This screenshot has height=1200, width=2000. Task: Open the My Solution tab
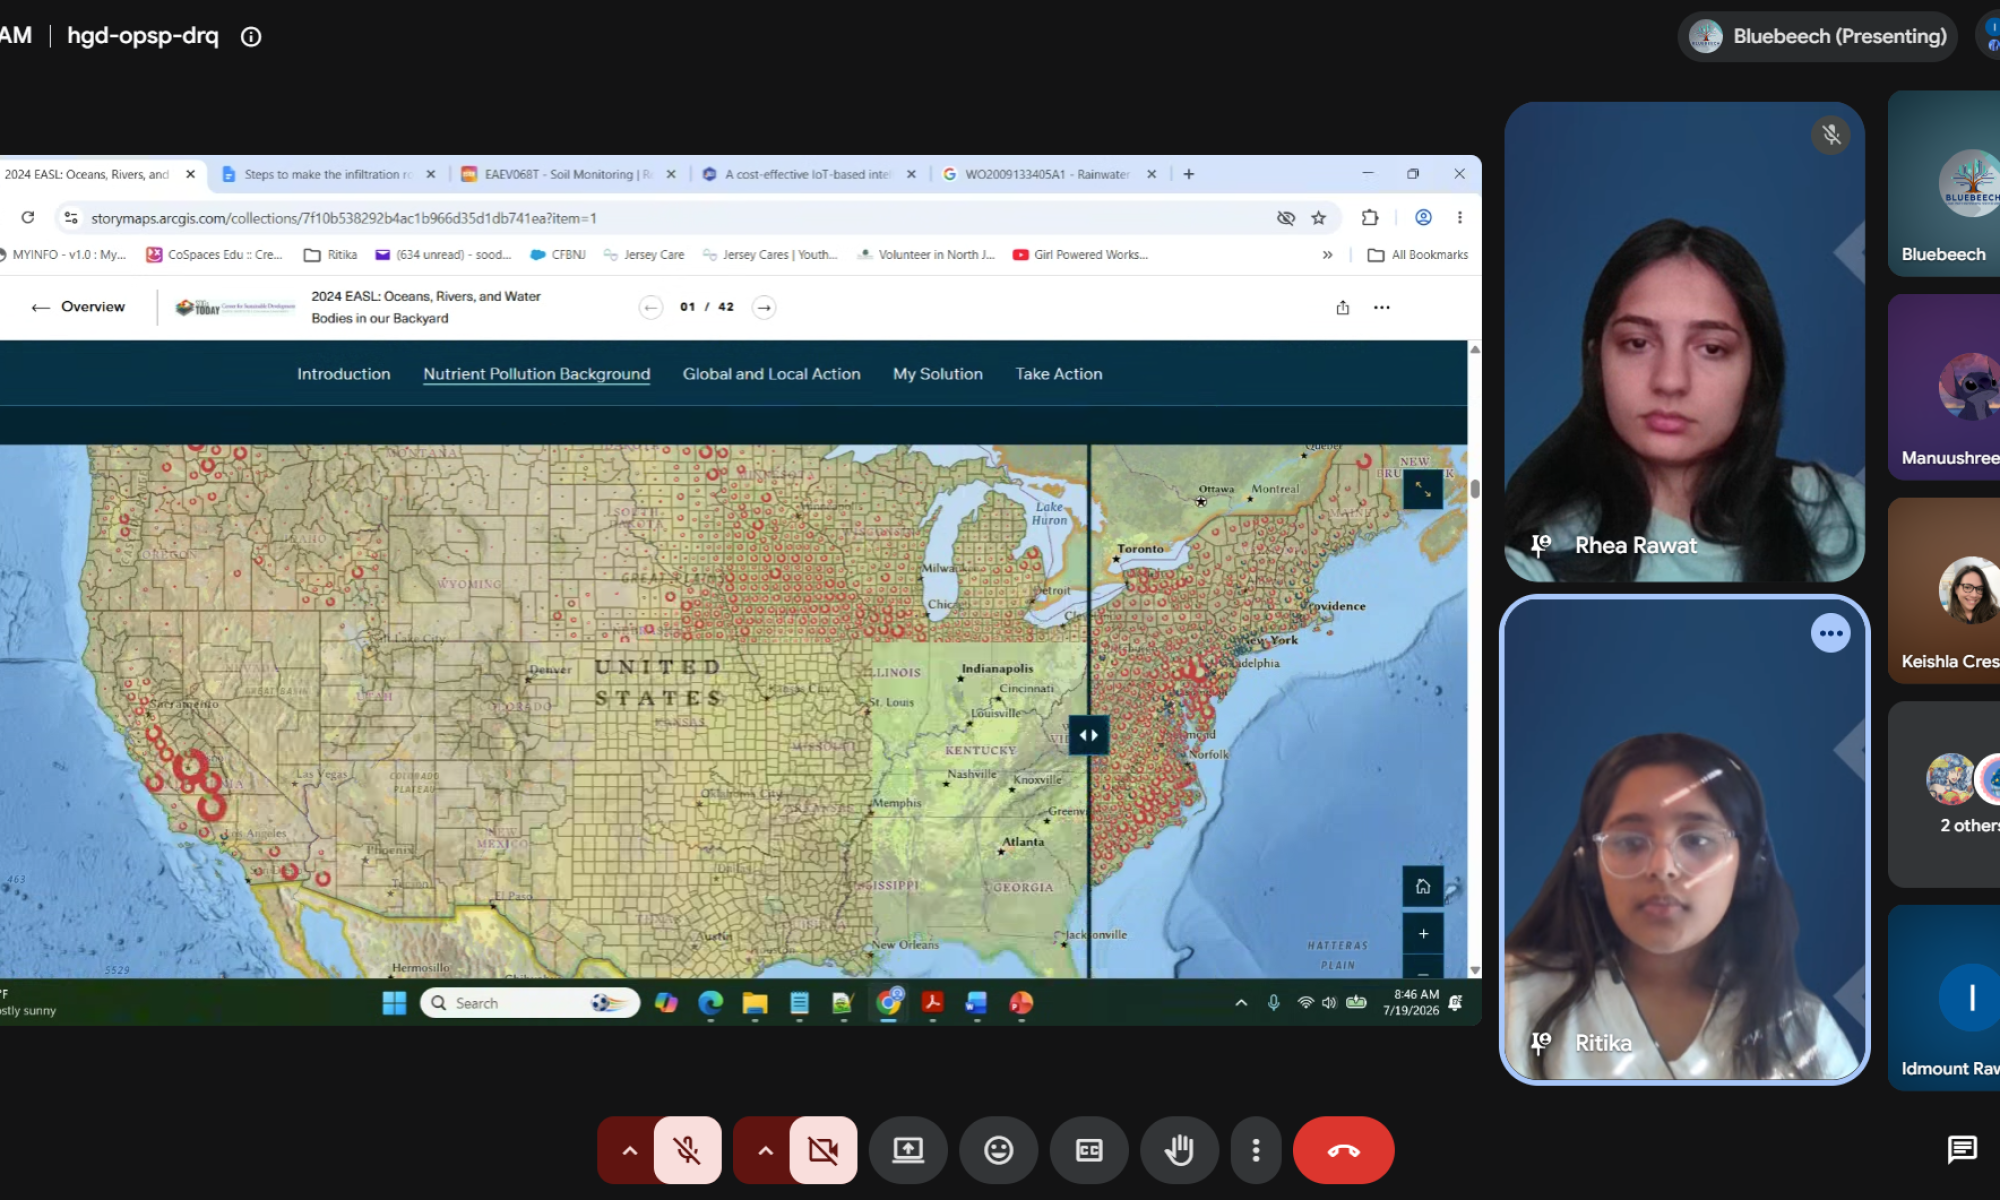[x=937, y=374]
